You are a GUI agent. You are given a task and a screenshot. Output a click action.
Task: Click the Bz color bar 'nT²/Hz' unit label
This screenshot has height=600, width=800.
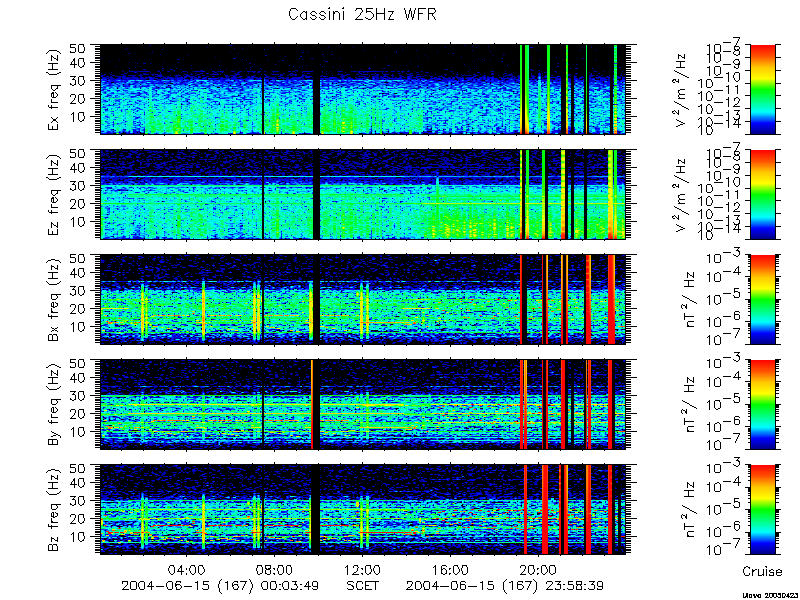[x=690, y=510]
